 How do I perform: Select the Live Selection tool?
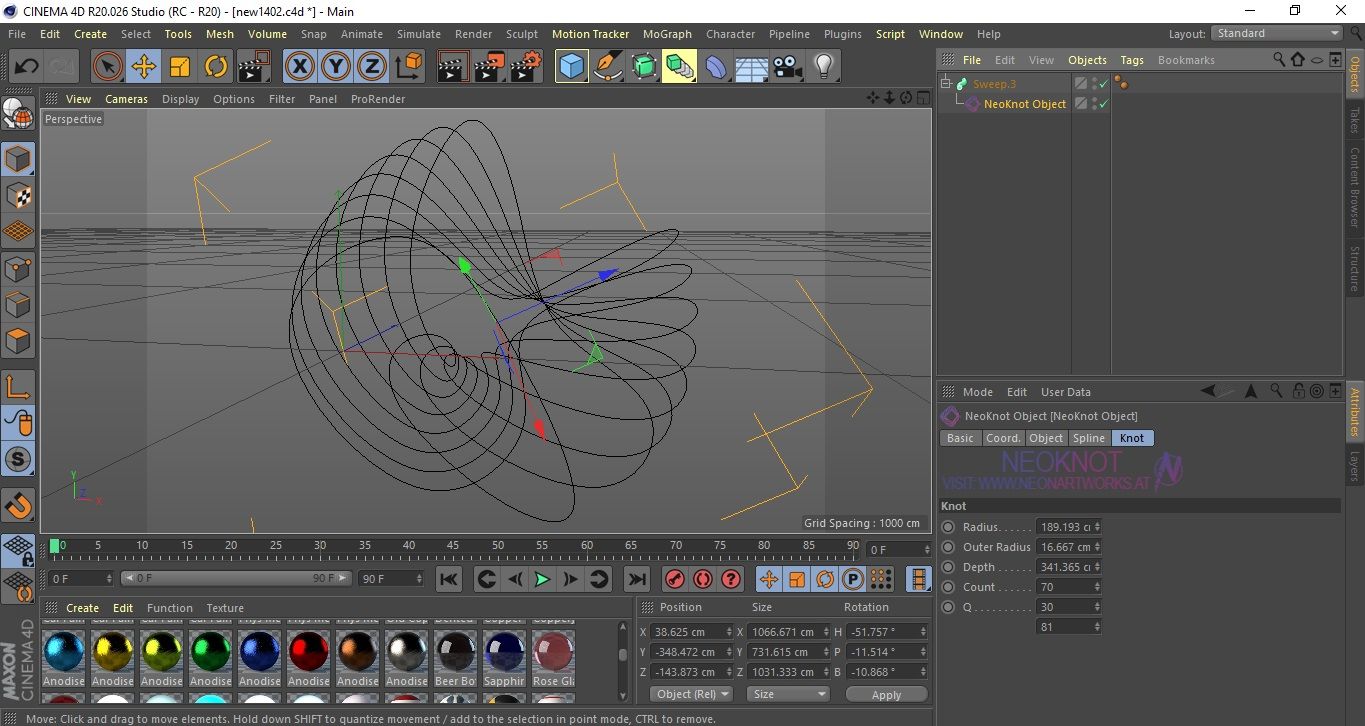tap(108, 67)
